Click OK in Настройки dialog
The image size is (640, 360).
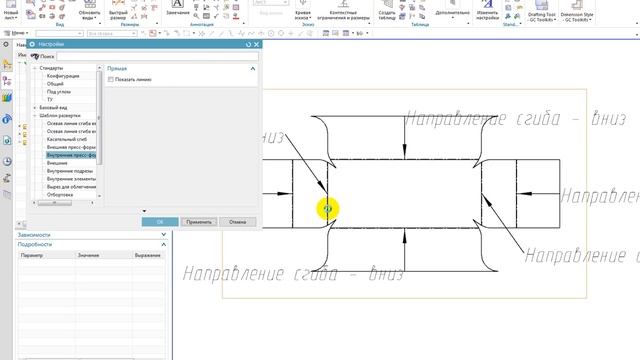coord(160,222)
